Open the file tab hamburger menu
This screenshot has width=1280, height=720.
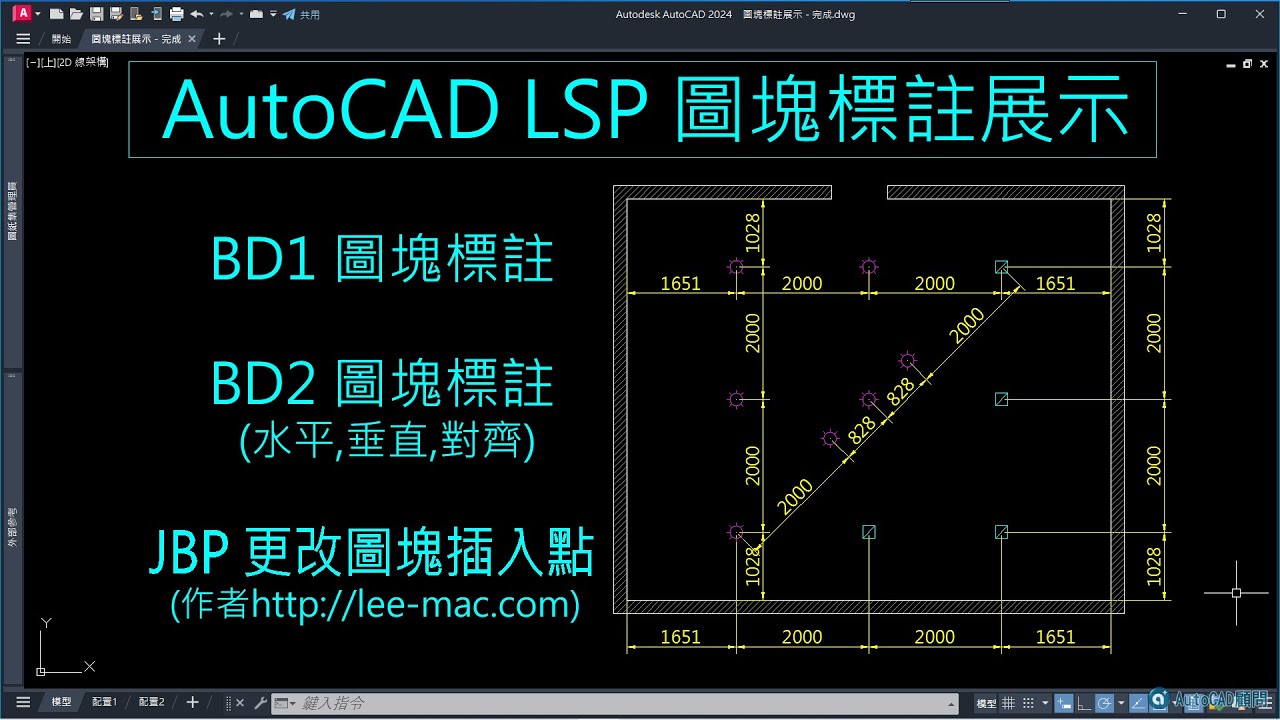pyautogui.click(x=23, y=39)
